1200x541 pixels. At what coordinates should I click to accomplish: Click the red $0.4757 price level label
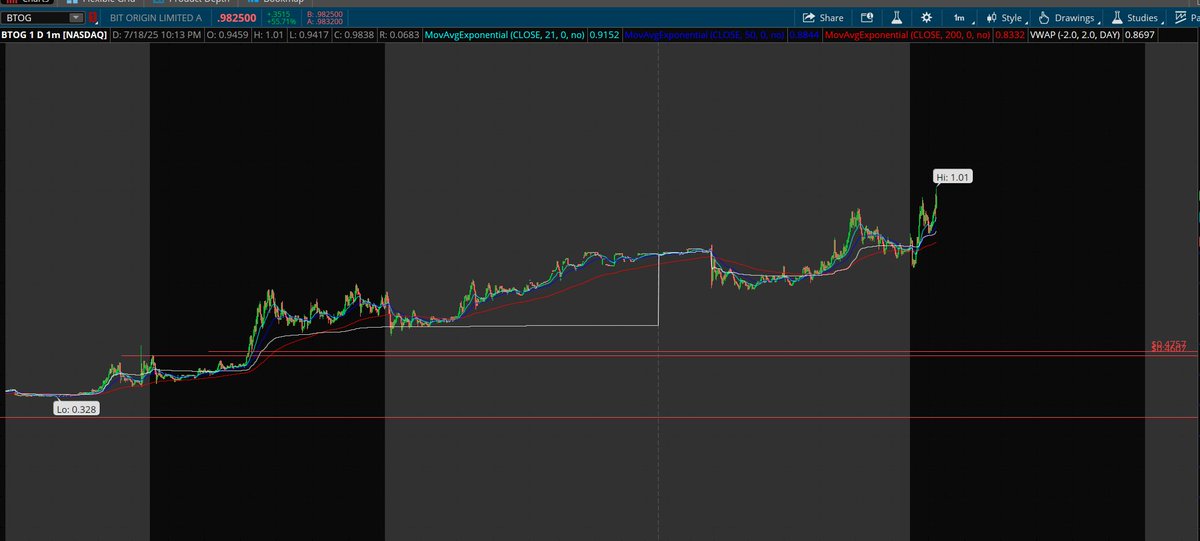[x=1167, y=345]
